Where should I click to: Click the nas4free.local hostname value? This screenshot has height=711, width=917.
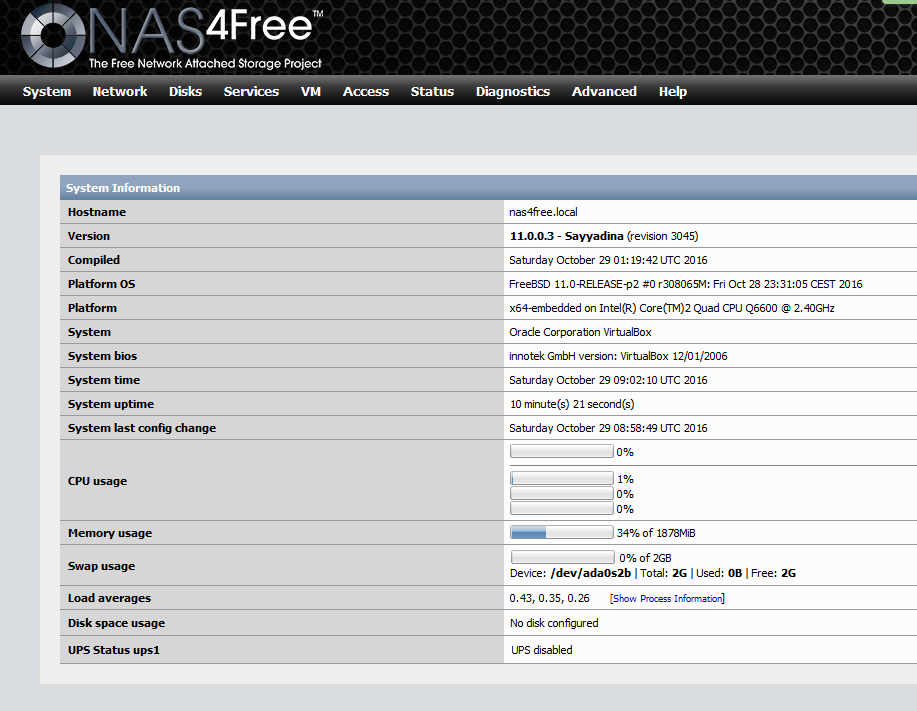[543, 212]
